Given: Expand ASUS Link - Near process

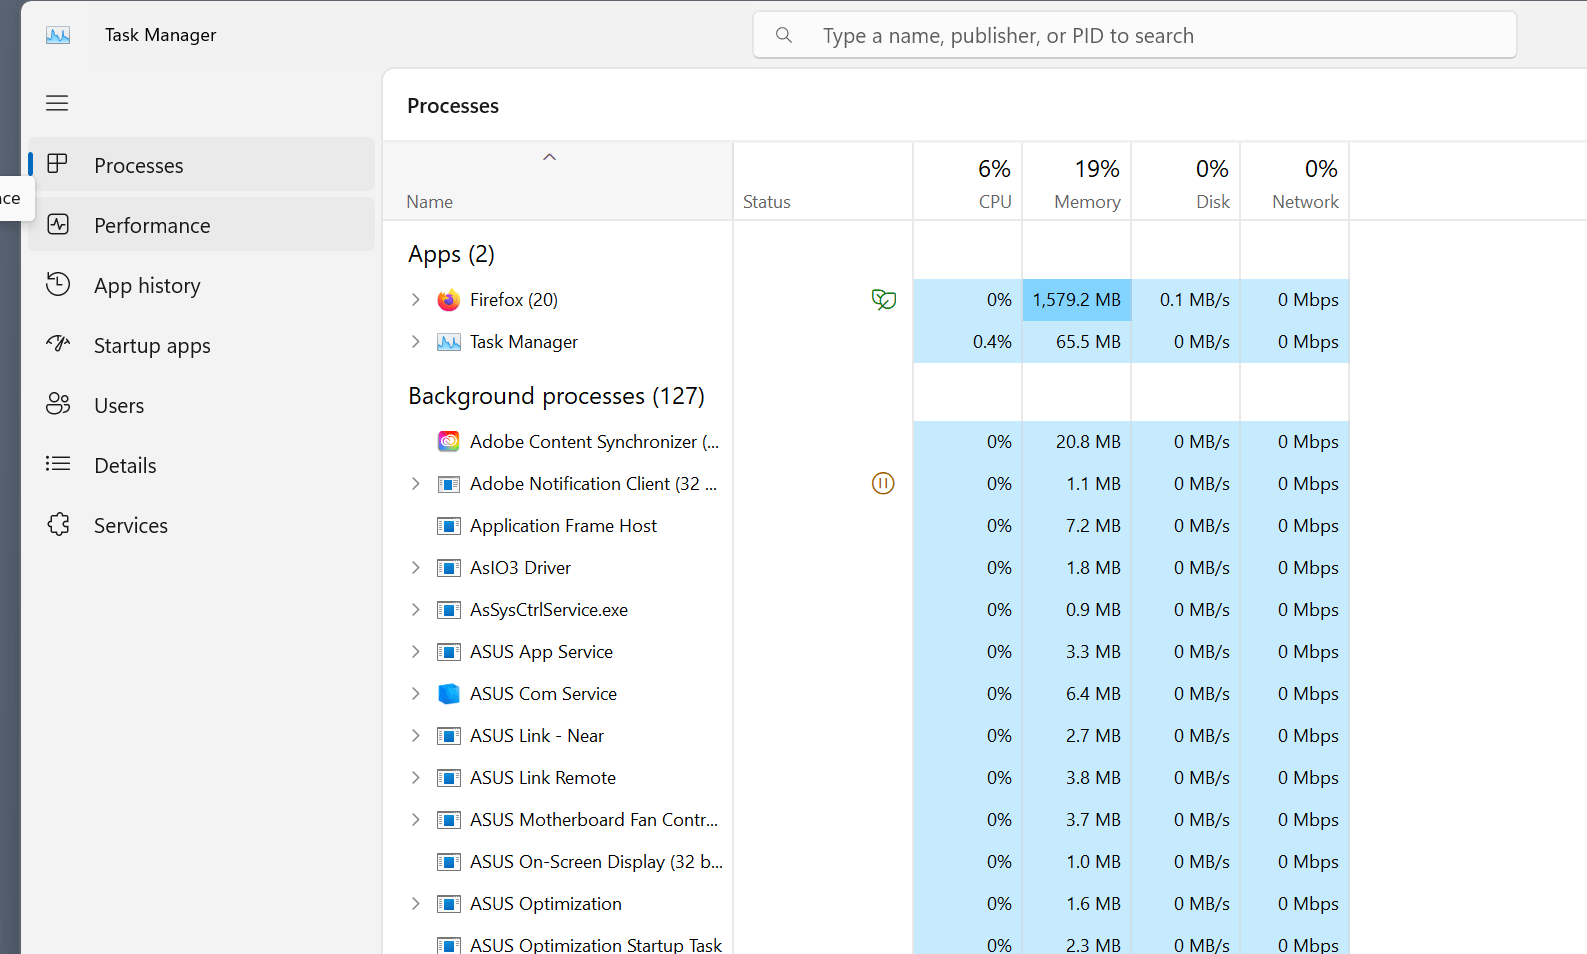Looking at the screenshot, I should click(x=416, y=736).
